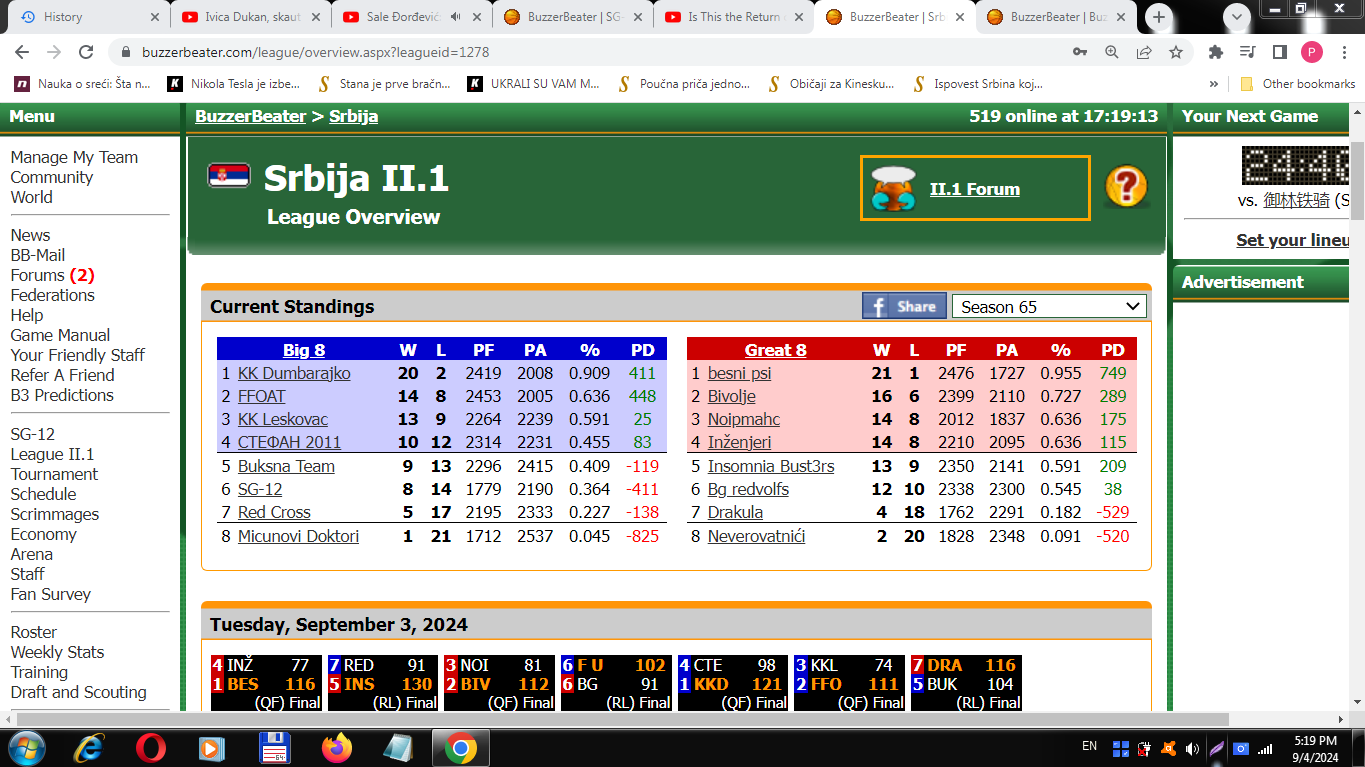Close the History tab
The height and width of the screenshot is (767, 1365).
[x=154, y=17]
